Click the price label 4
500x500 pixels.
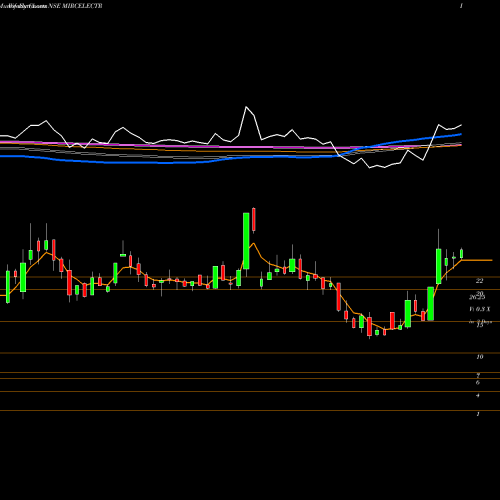coord(478,396)
